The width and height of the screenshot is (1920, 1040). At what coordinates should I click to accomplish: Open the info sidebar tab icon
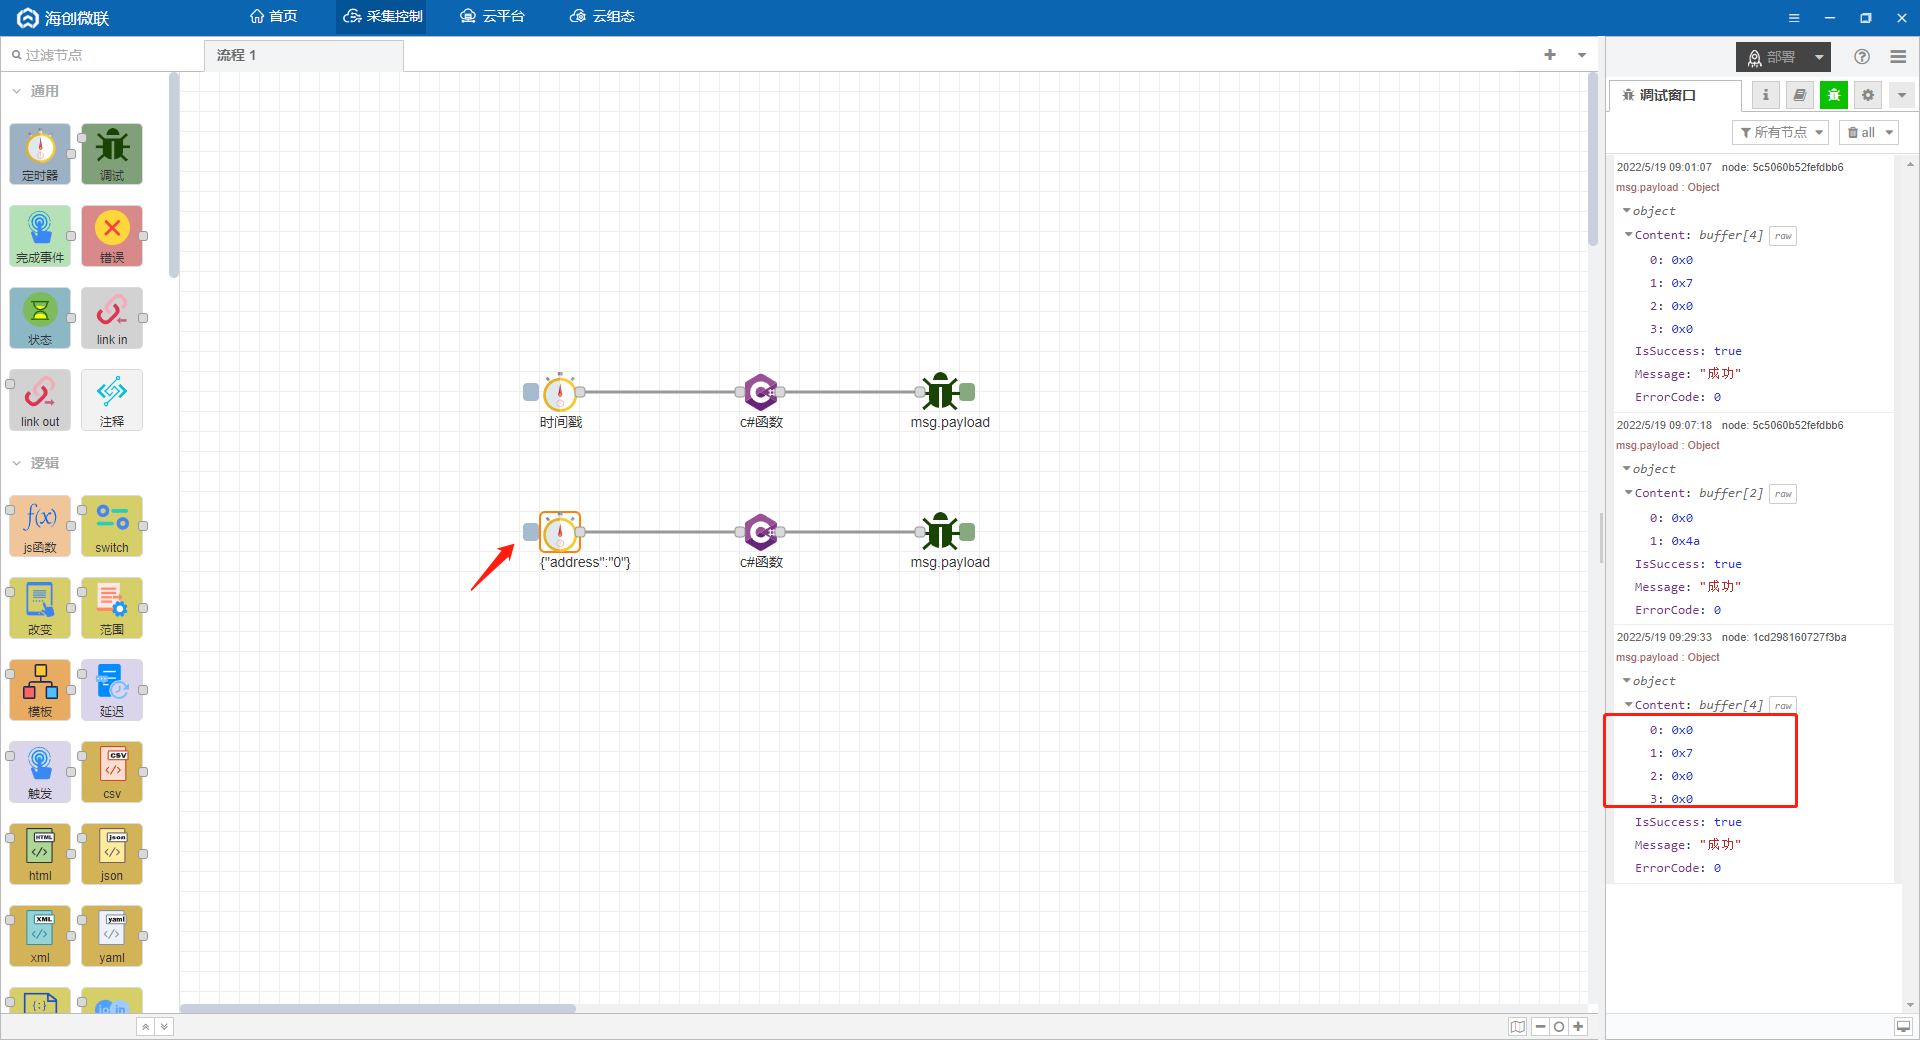(x=1766, y=95)
